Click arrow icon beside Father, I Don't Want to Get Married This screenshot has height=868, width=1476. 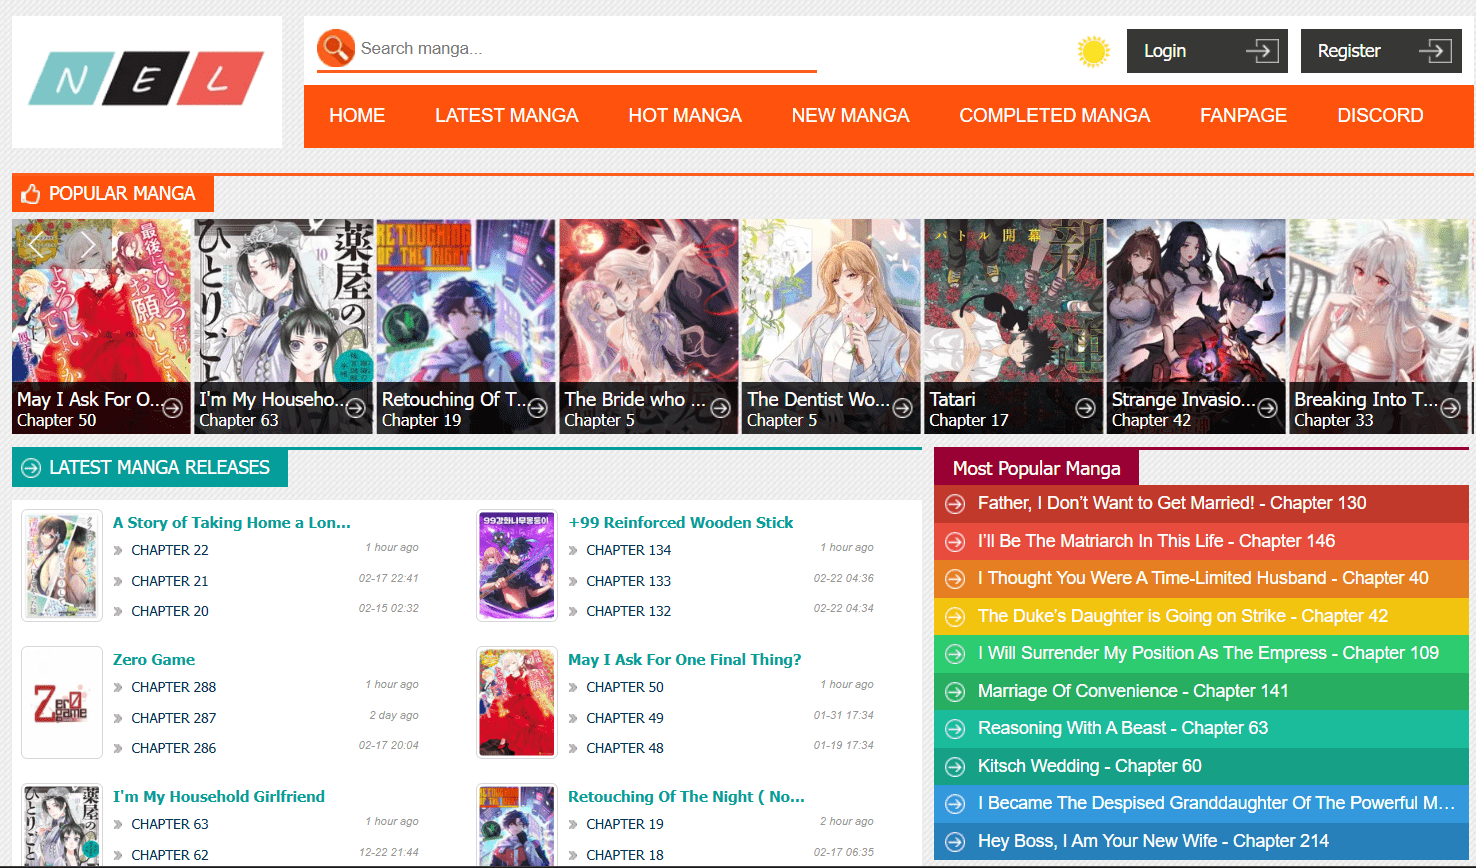955,503
